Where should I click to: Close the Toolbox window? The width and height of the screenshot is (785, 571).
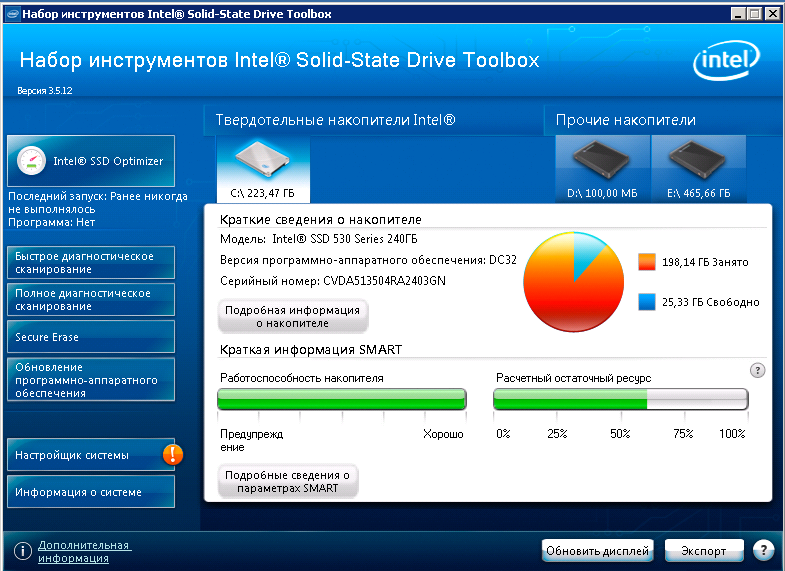click(772, 14)
